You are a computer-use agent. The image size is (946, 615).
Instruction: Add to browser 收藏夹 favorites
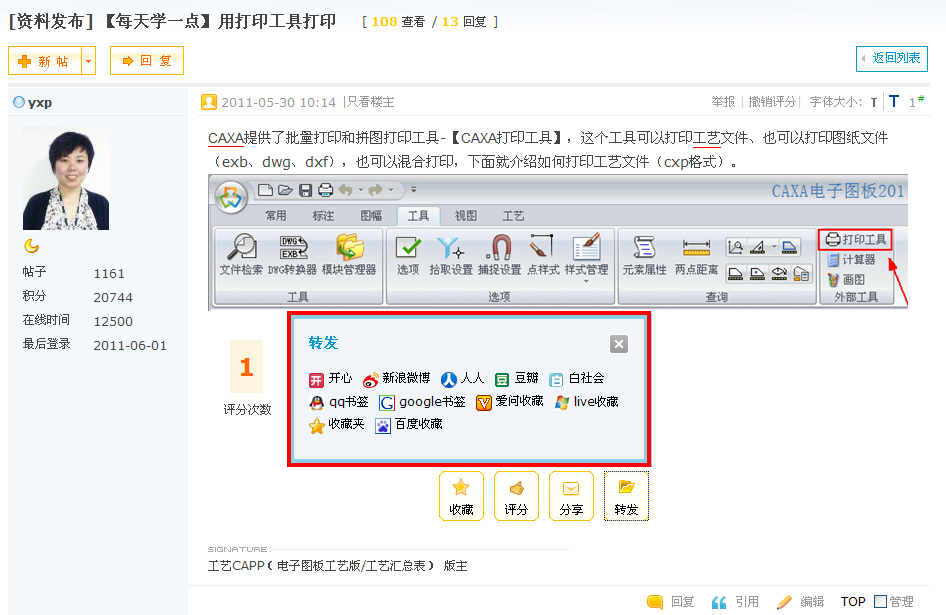tap(337, 425)
